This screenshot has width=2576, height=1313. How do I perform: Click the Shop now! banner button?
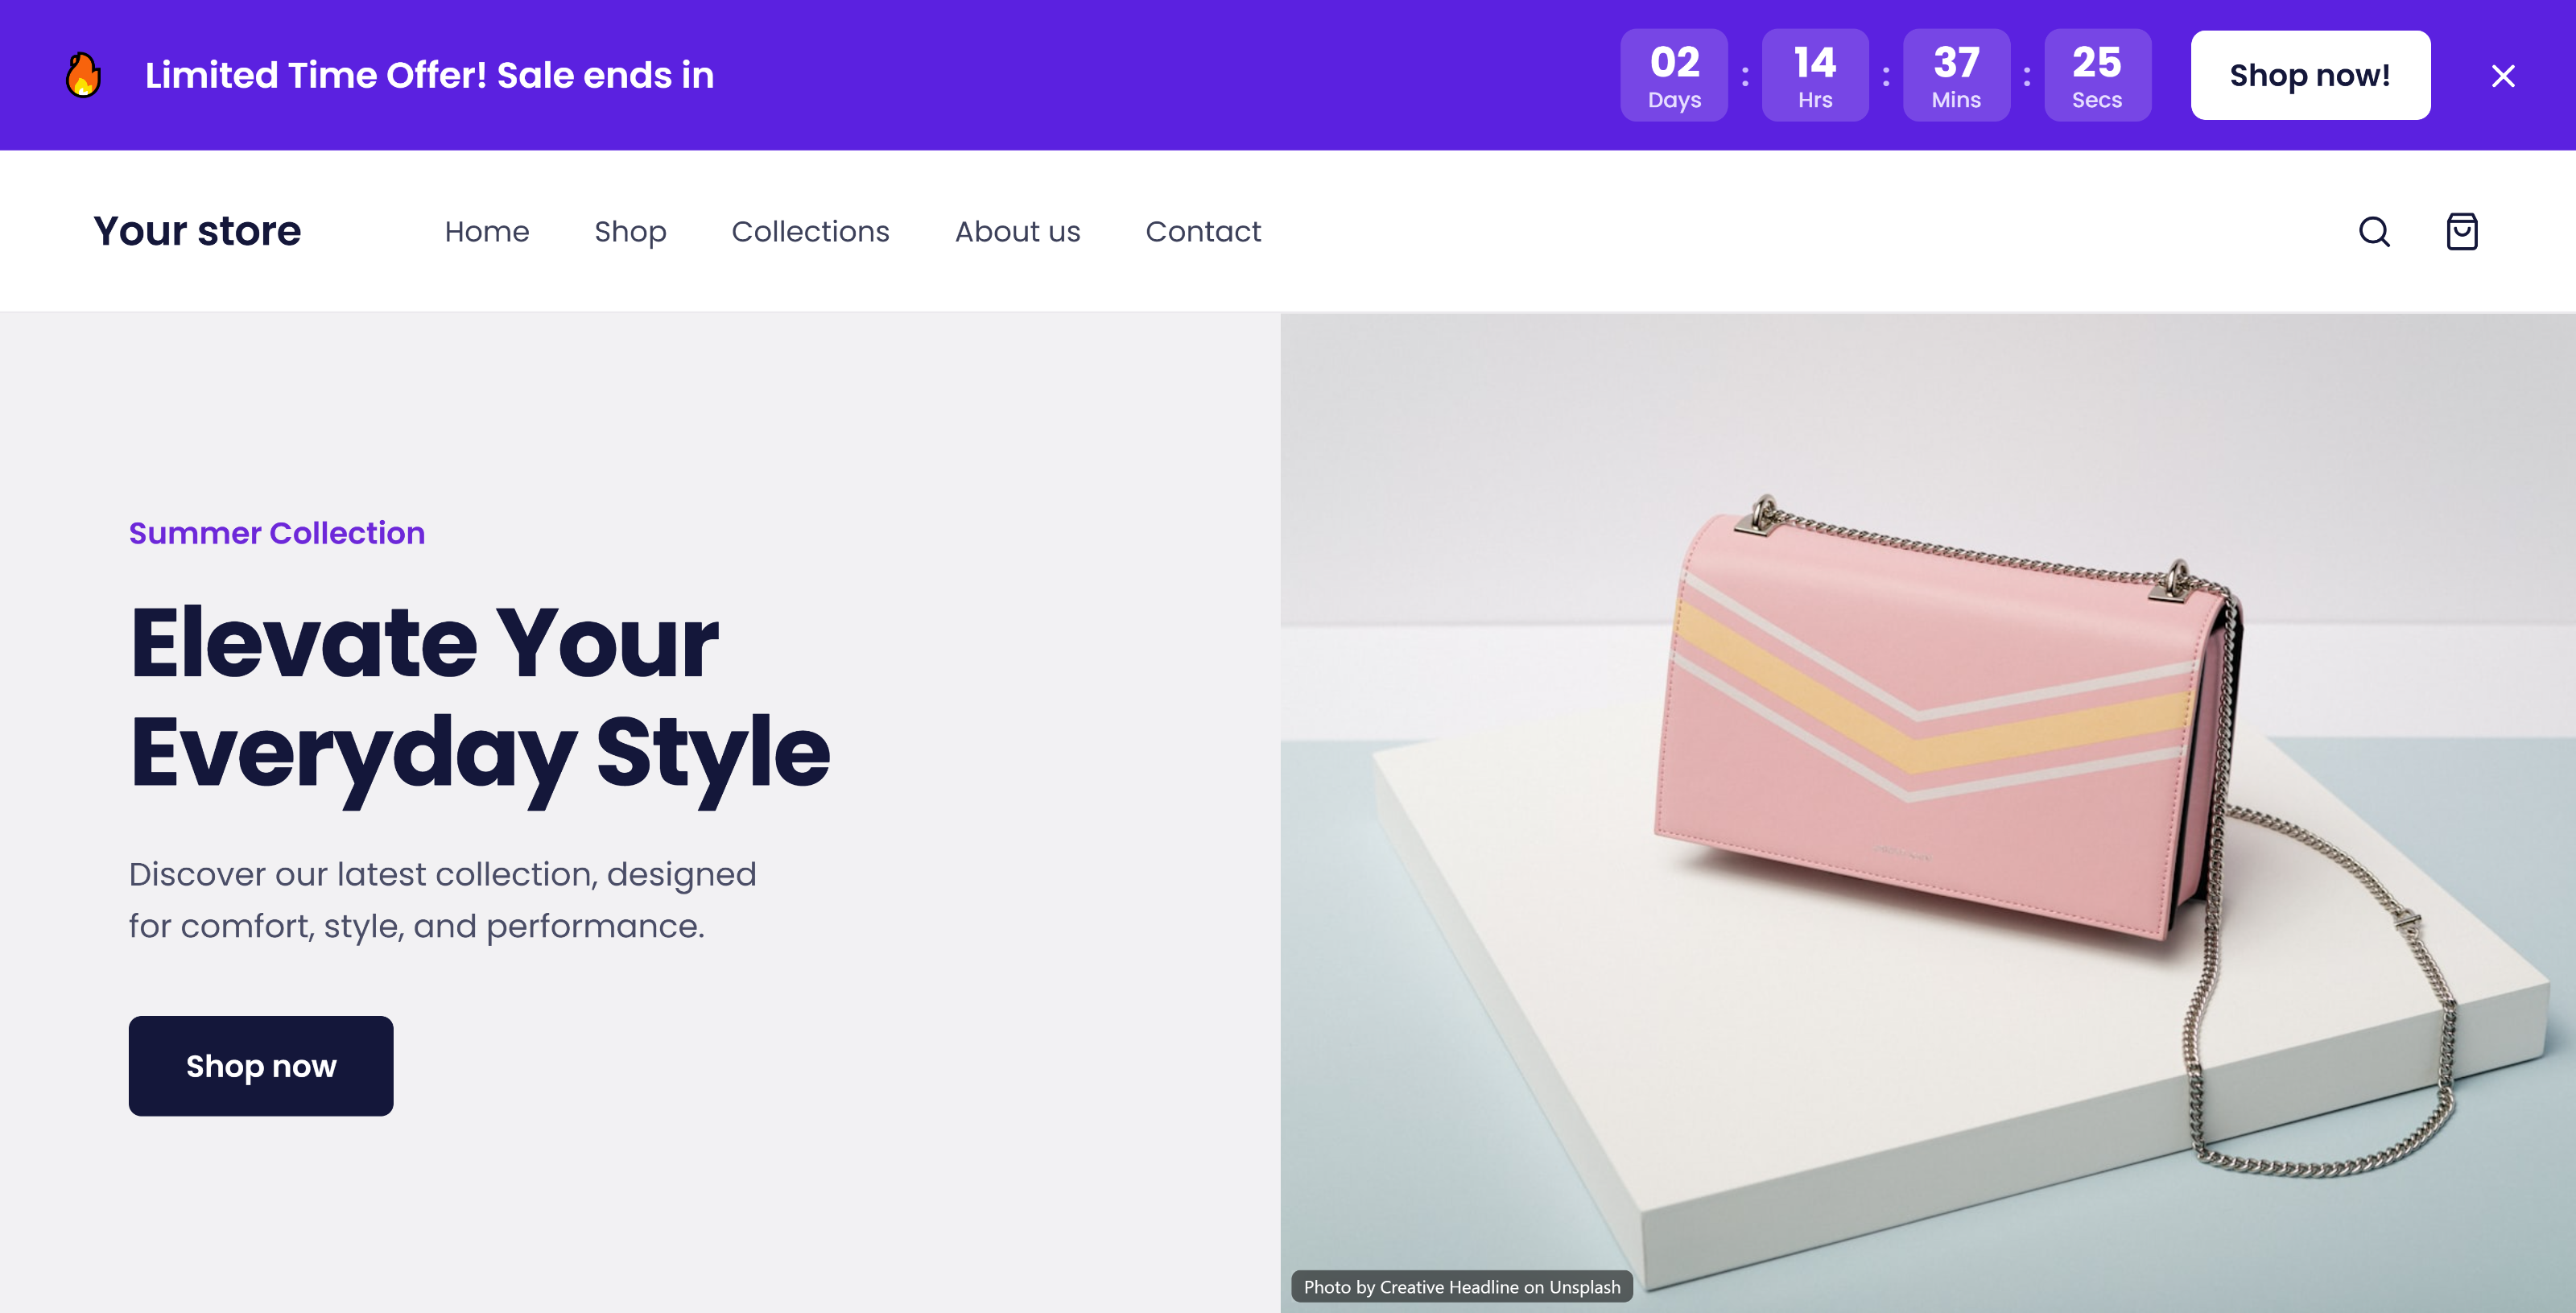[x=2310, y=75]
